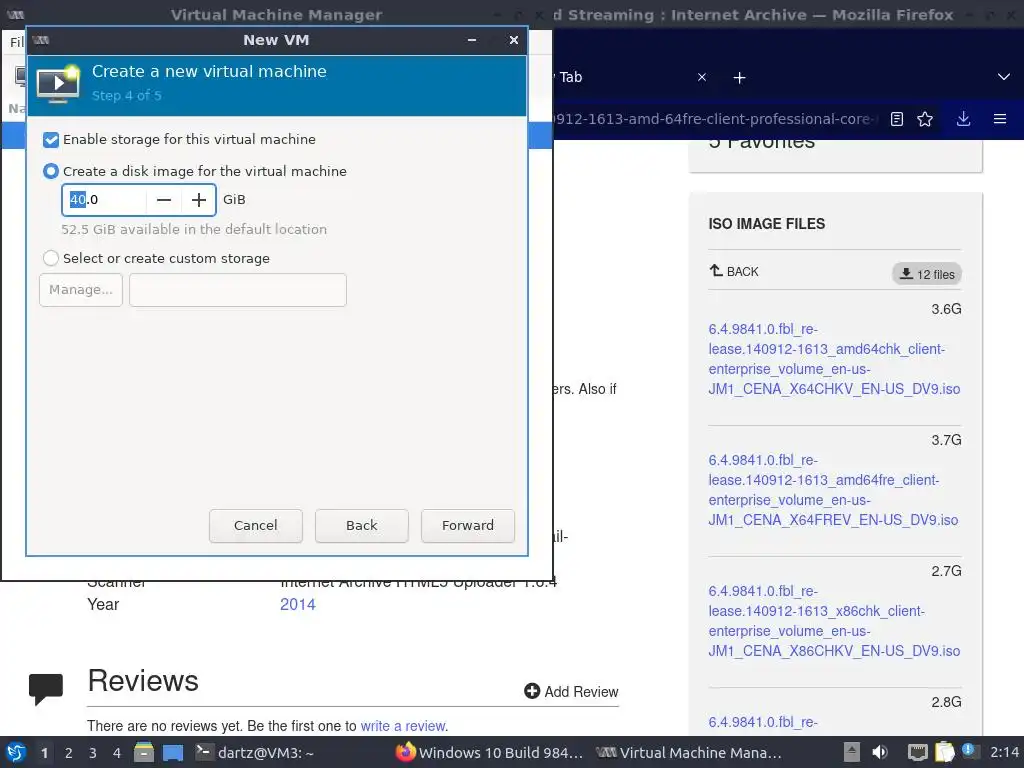This screenshot has height=768, width=1024.
Task: Minimize the New VM dialog
Action: click(472, 40)
